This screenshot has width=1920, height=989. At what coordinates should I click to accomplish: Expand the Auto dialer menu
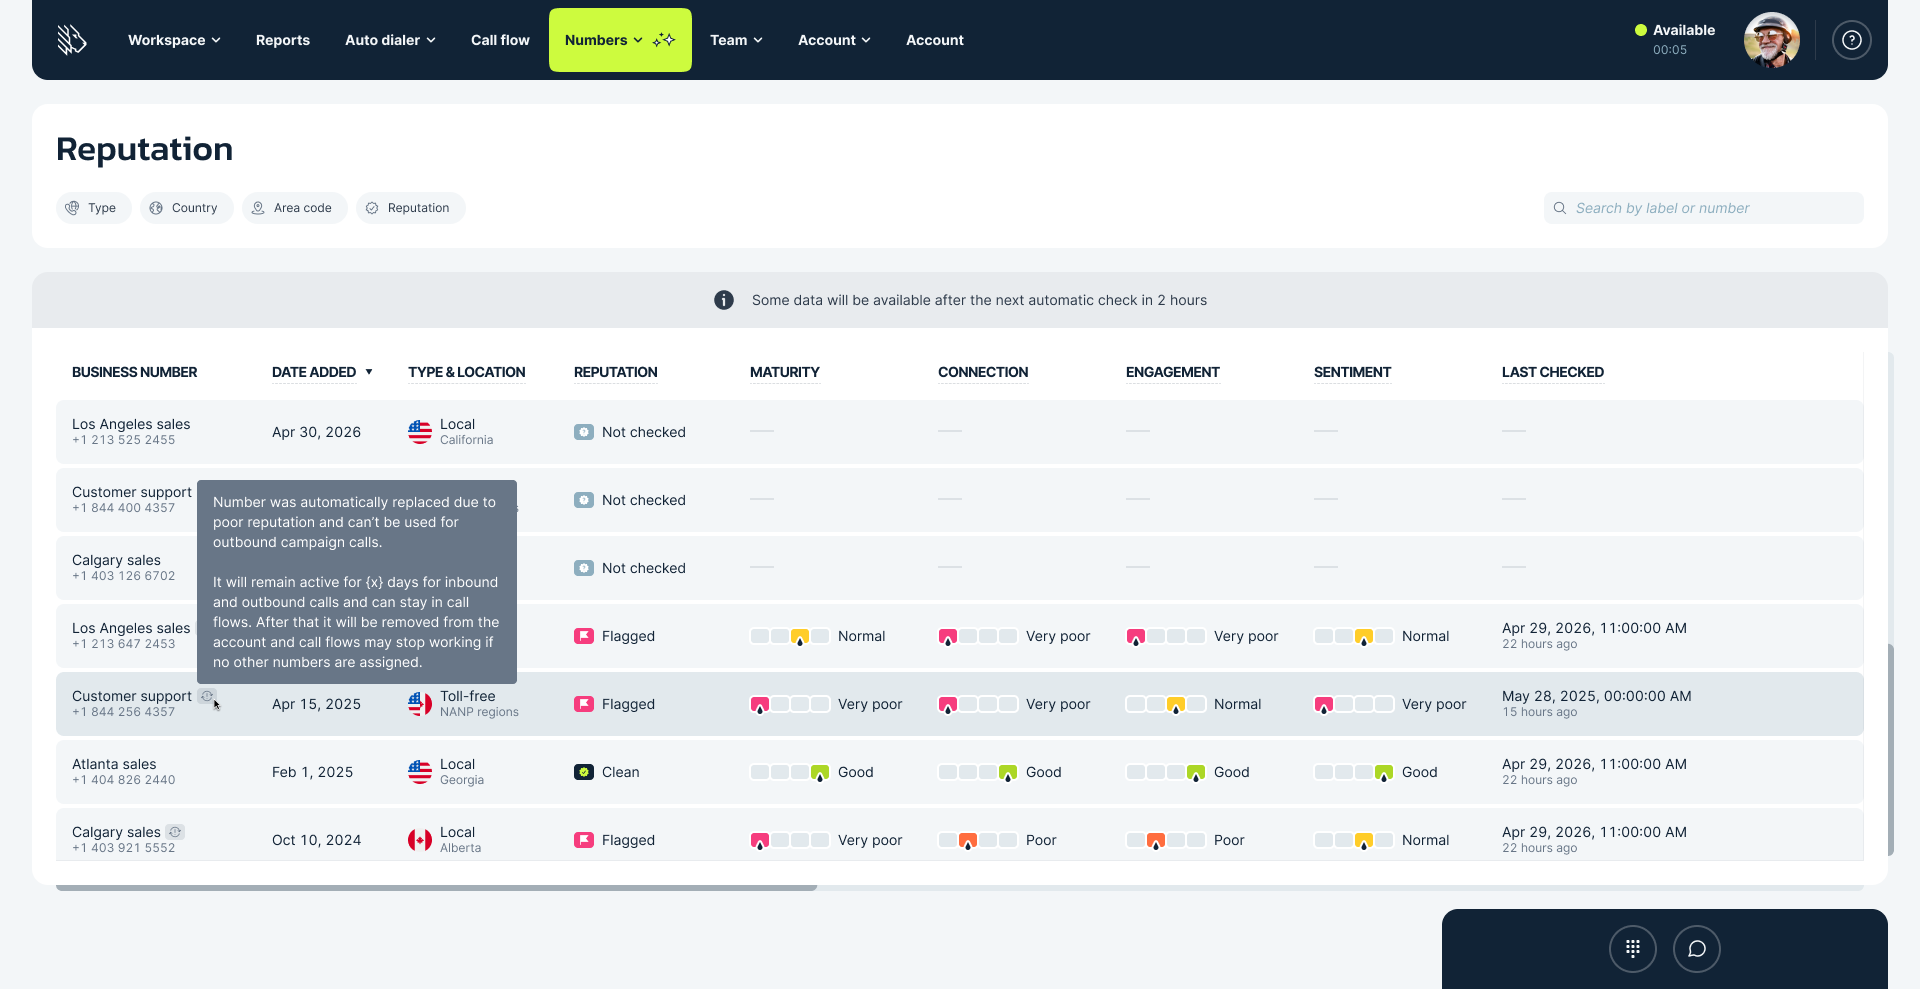click(x=390, y=40)
